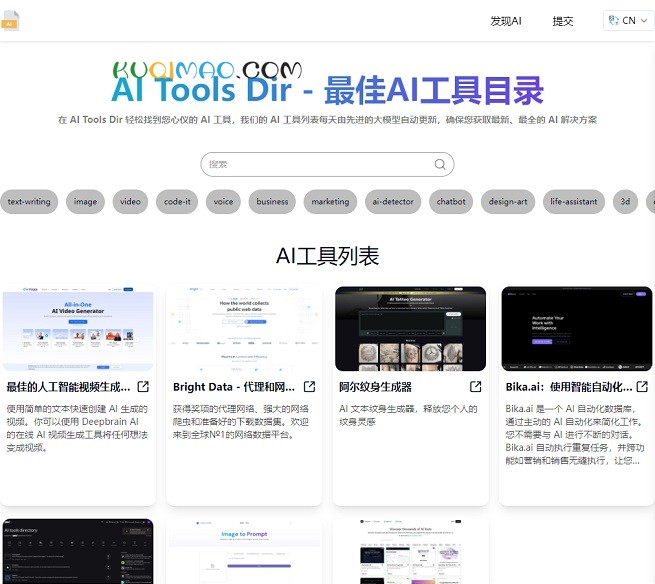The height and width of the screenshot is (584, 655).
Task: Open external link icon for Bika.ai card
Action: [642, 386]
